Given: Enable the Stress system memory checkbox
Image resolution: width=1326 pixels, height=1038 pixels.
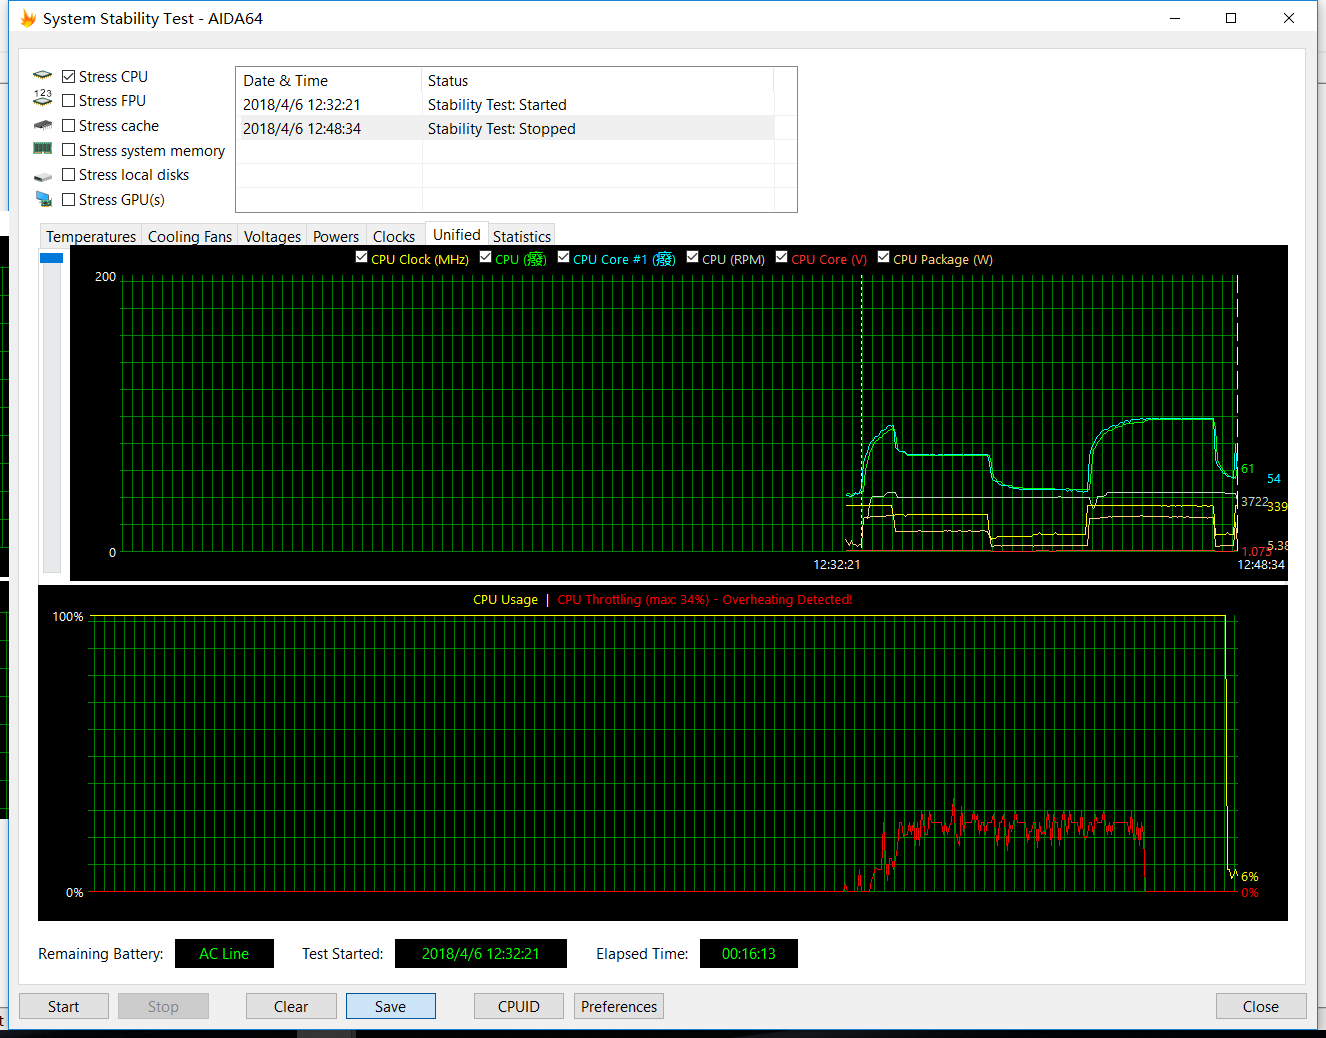Looking at the screenshot, I should (x=69, y=150).
